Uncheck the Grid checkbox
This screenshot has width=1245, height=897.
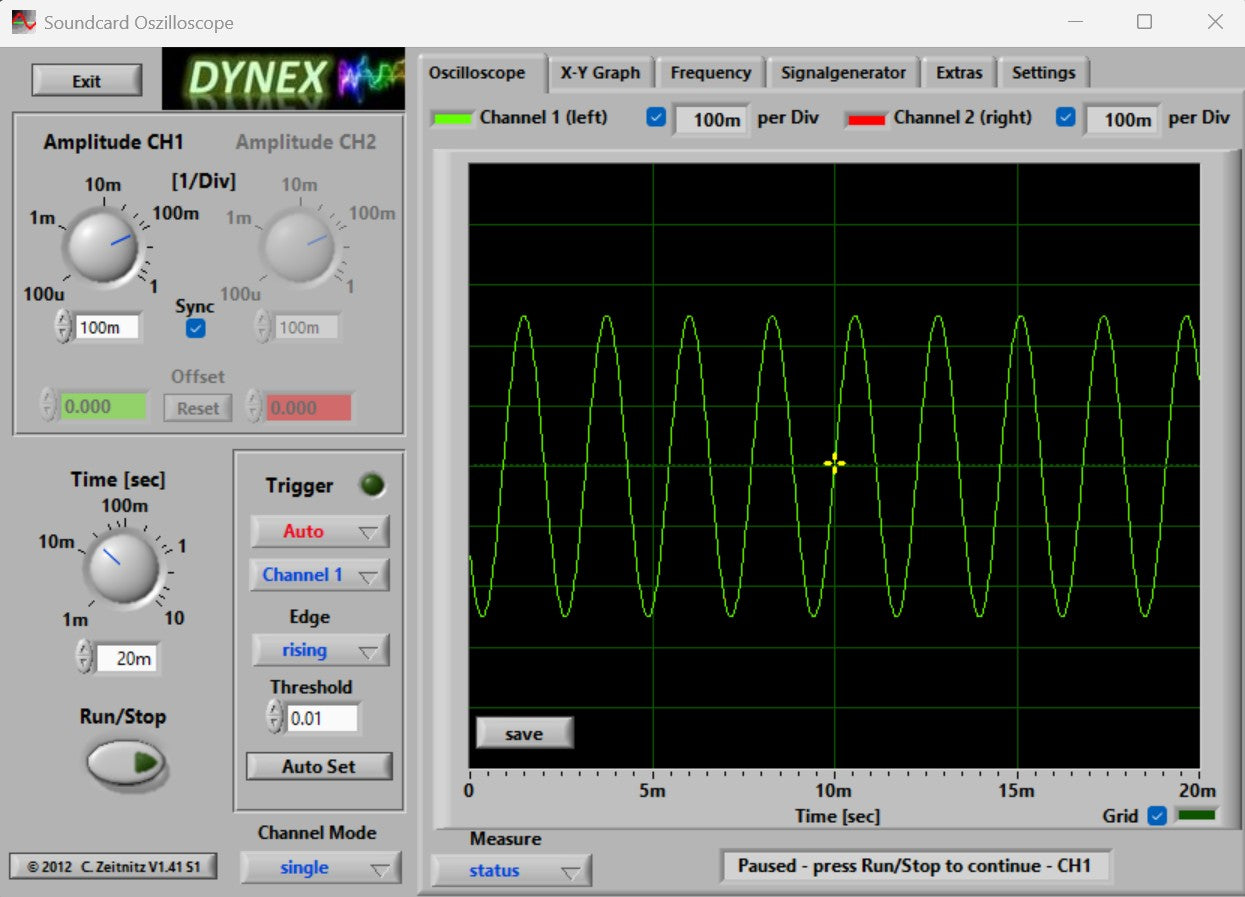pyautogui.click(x=1157, y=816)
